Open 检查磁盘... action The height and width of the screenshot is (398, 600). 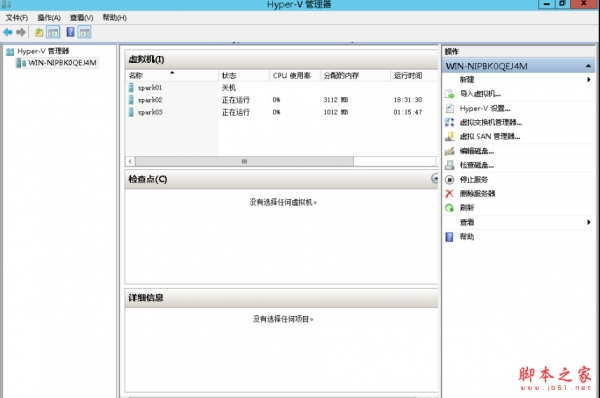pos(477,165)
